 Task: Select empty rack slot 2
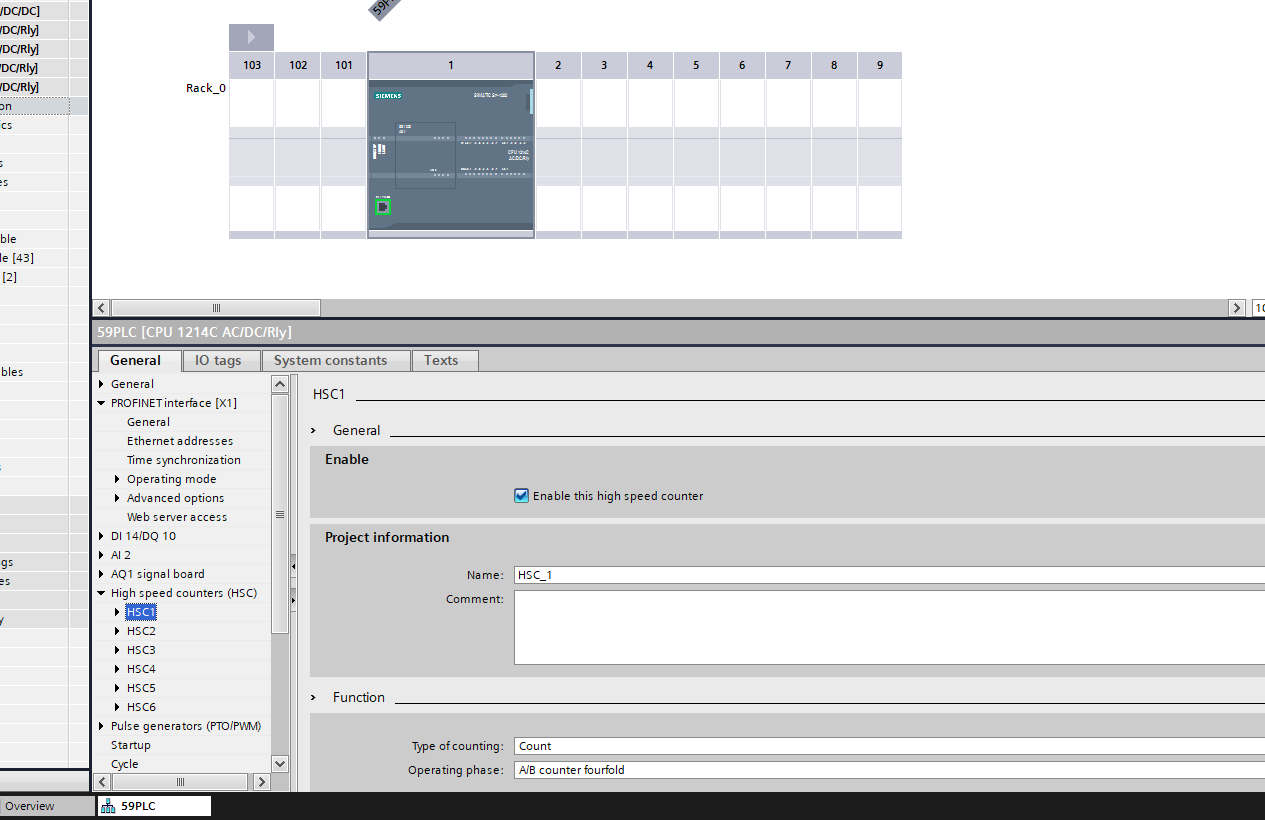(558, 145)
